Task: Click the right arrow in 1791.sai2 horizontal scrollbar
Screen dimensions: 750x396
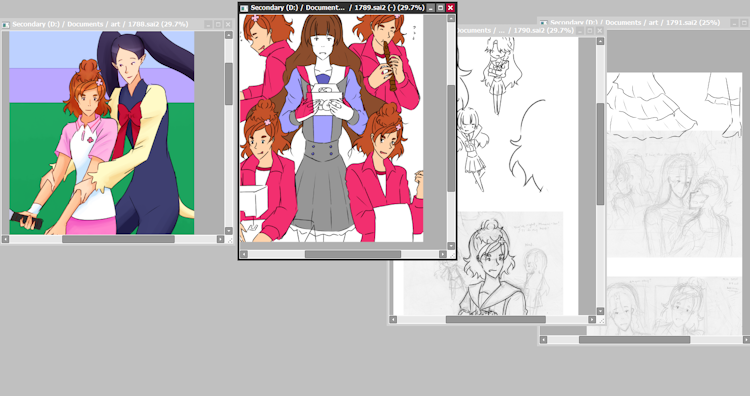Action: [x=746, y=340]
